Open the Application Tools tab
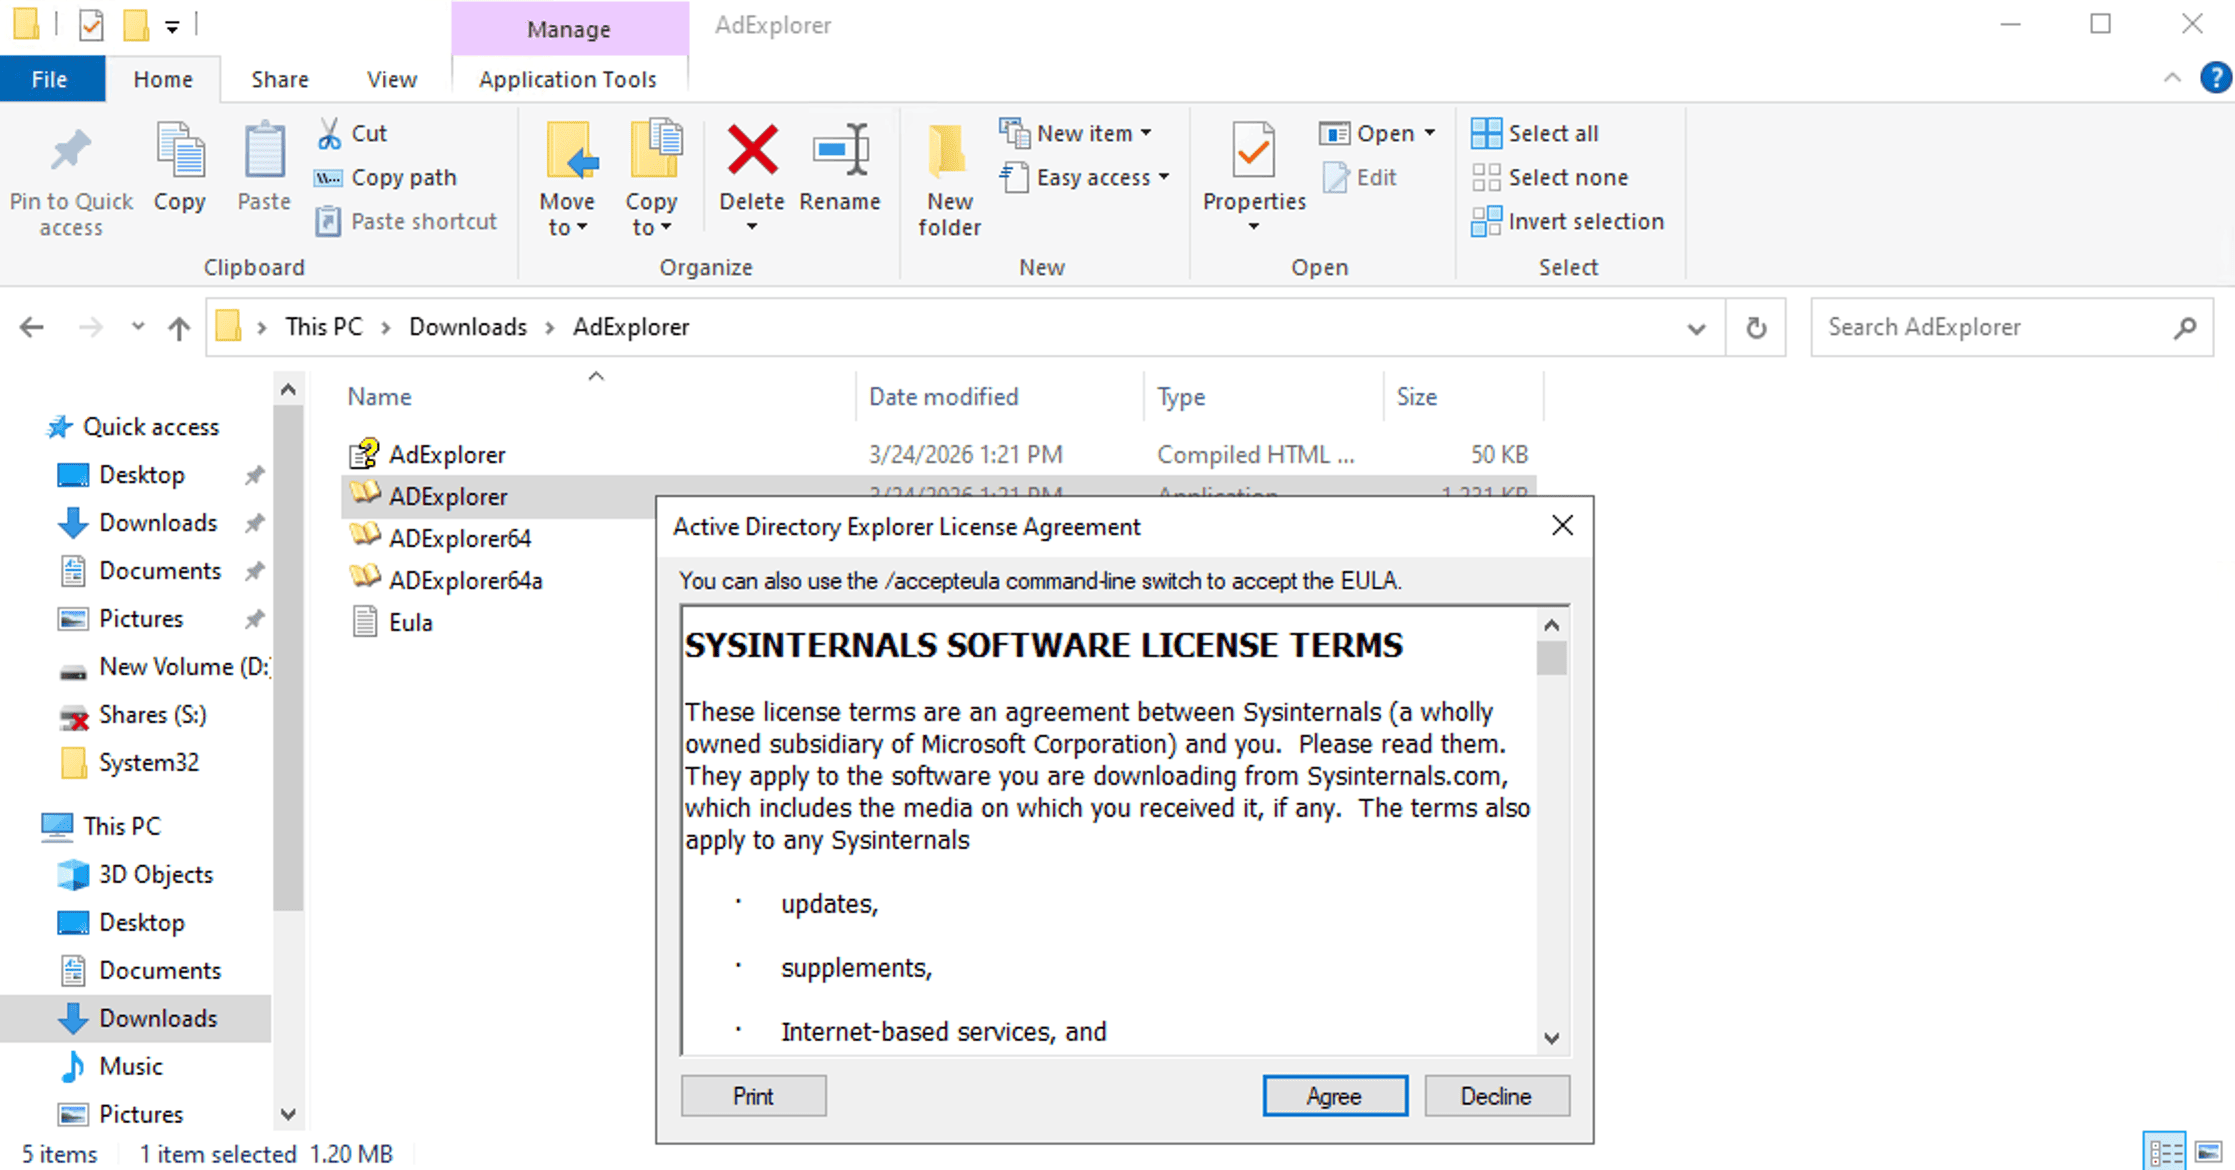The image size is (2235, 1170). tap(568, 79)
